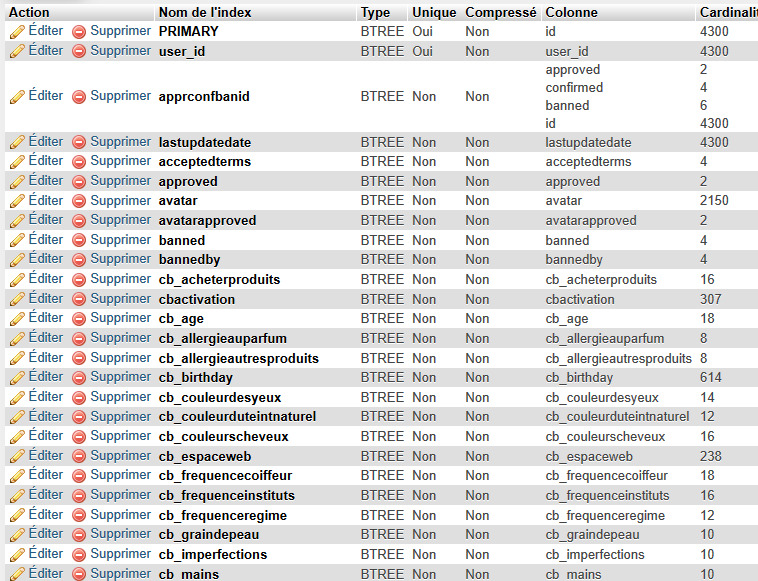Screen dimensions: 758x581
Task: Click the PRIMARY index name
Action: [189, 31]
